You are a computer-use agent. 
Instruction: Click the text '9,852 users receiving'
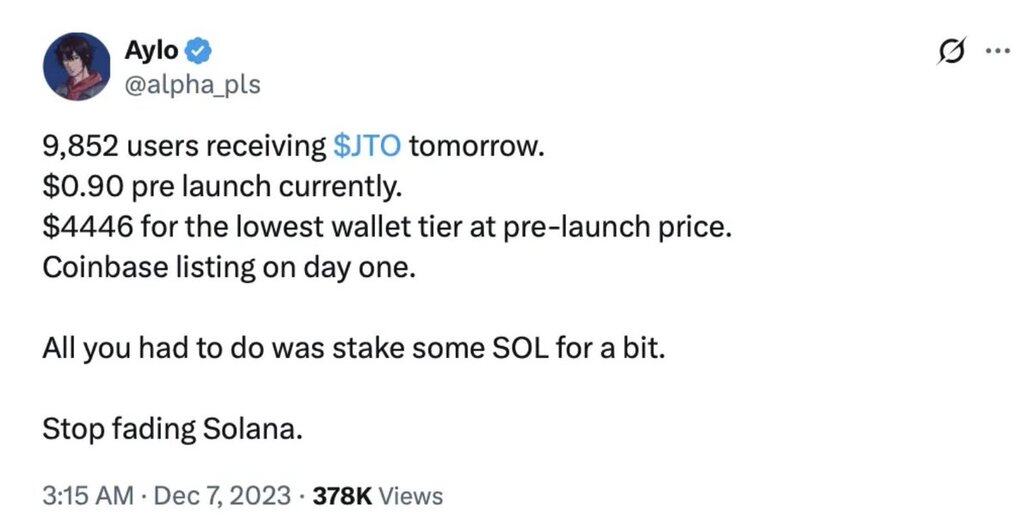tap(184, 146)
